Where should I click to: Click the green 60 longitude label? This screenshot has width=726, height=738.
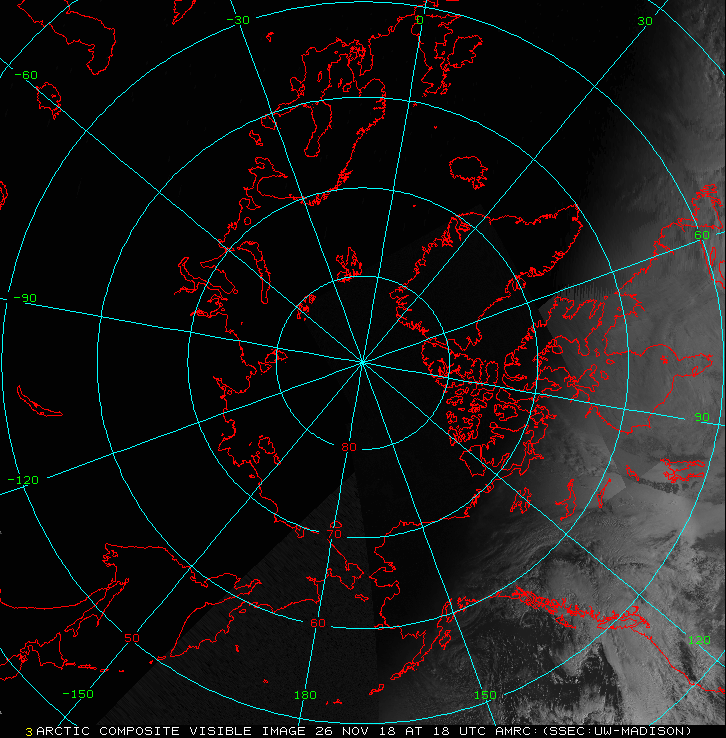point(702,235)
